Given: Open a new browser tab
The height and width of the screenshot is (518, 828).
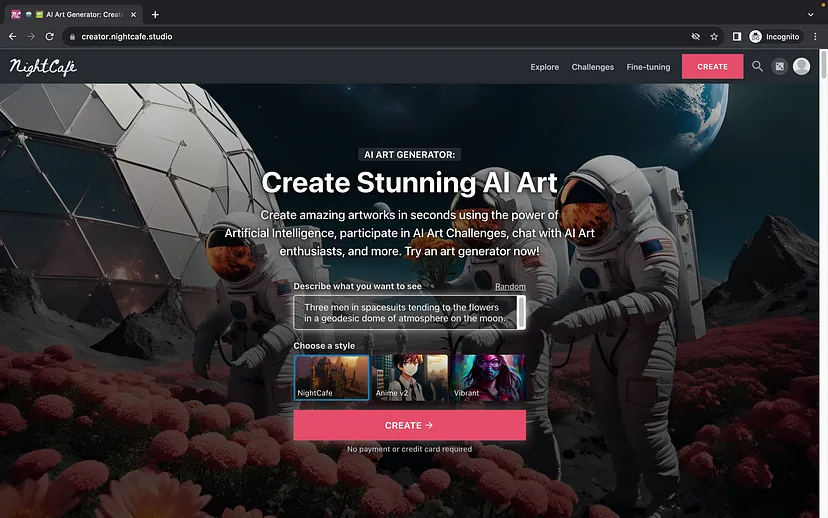Looking at the screenshot, I should [x=155, y=14].
